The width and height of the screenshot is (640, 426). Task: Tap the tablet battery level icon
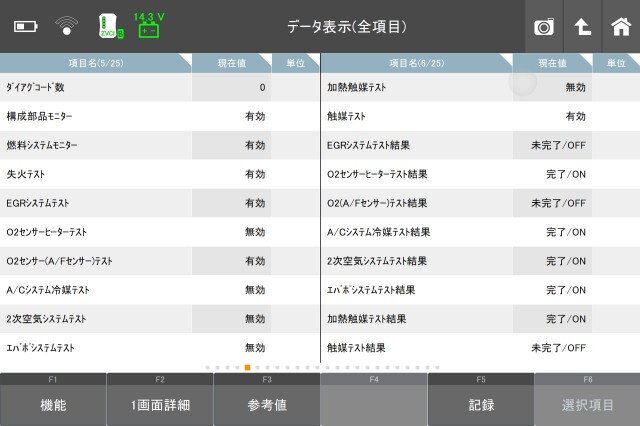click(x=26, y=27)
